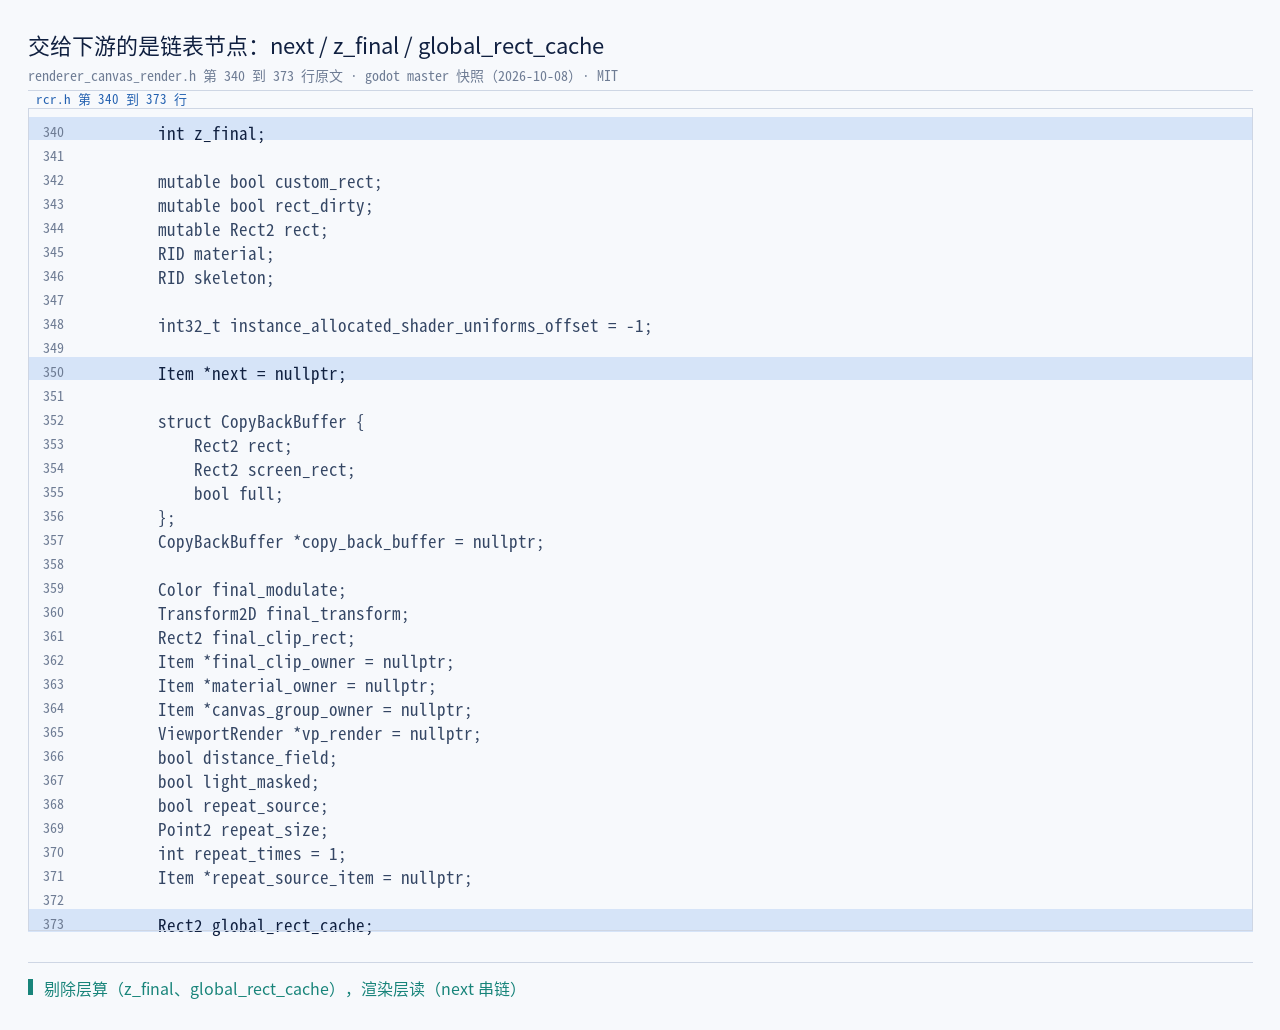Screen dimensions: 1280x1030
Task: Select line number 350
Action: 53,372
